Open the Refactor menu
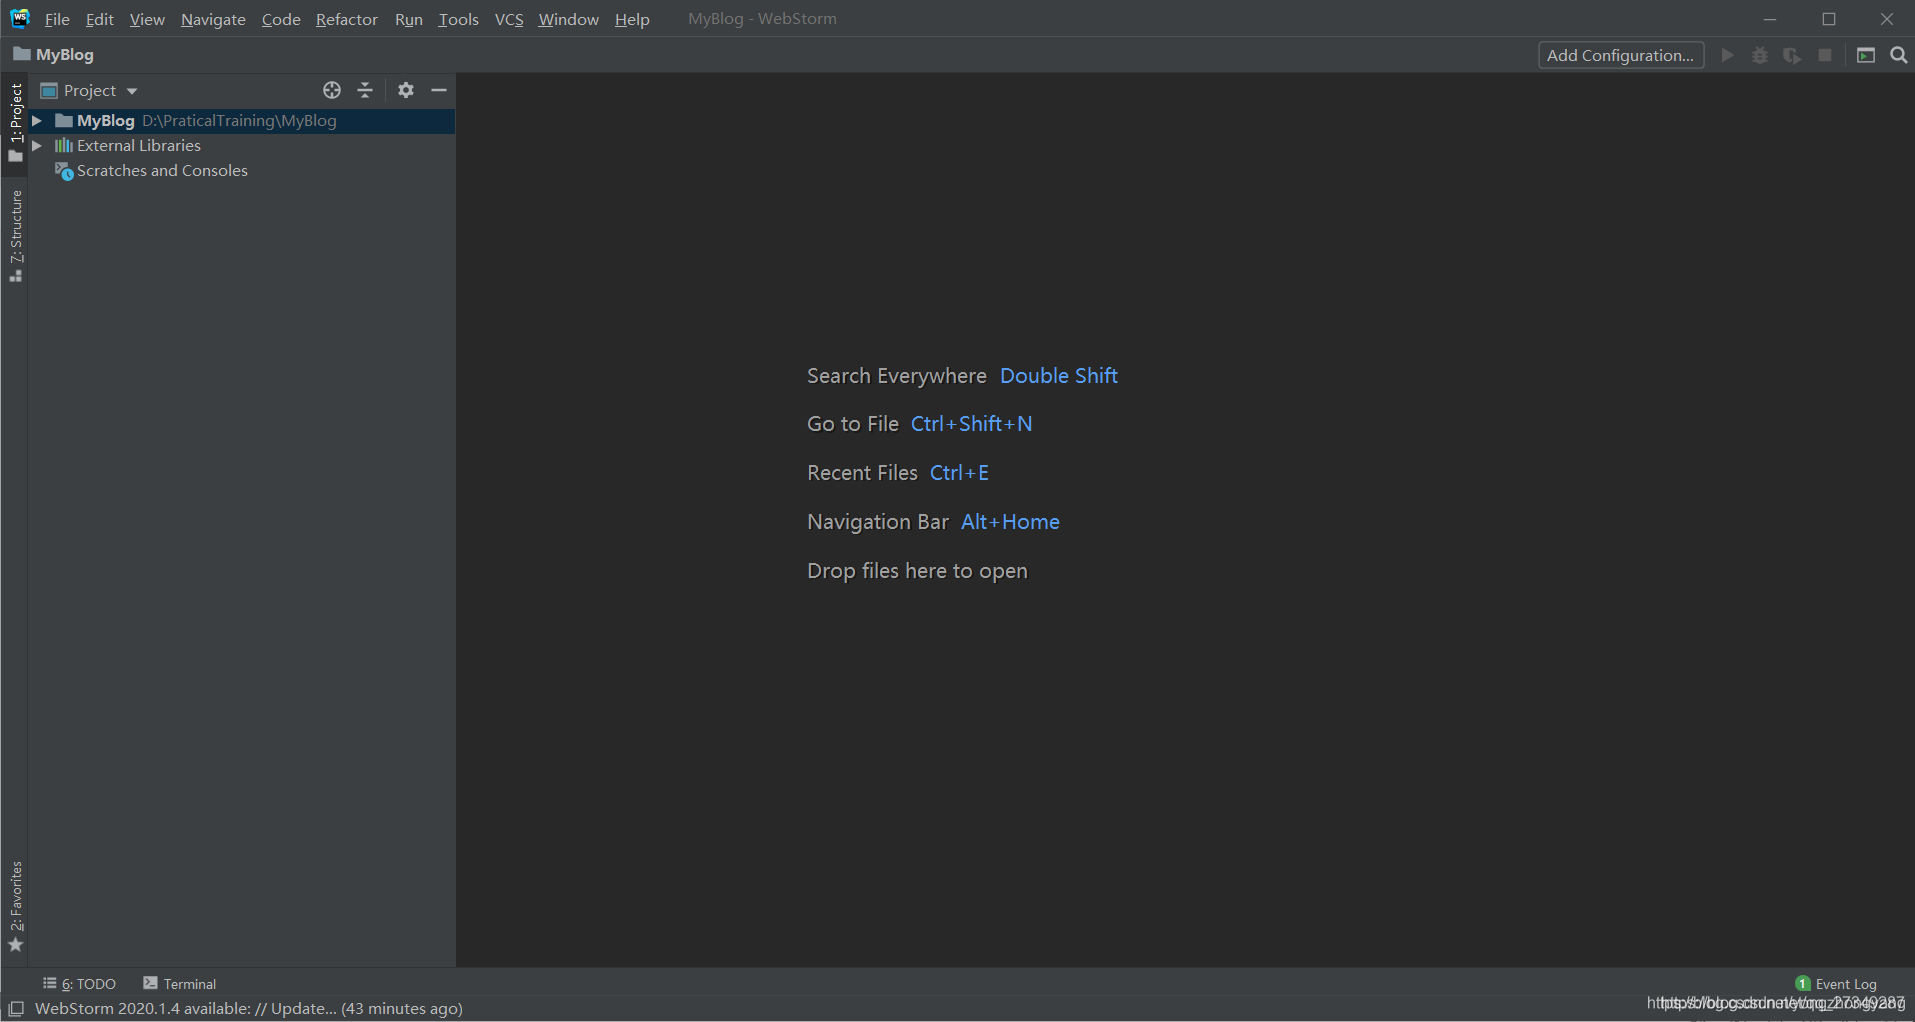Screen dimensions: 1915x1022 [x=346, y=19]
